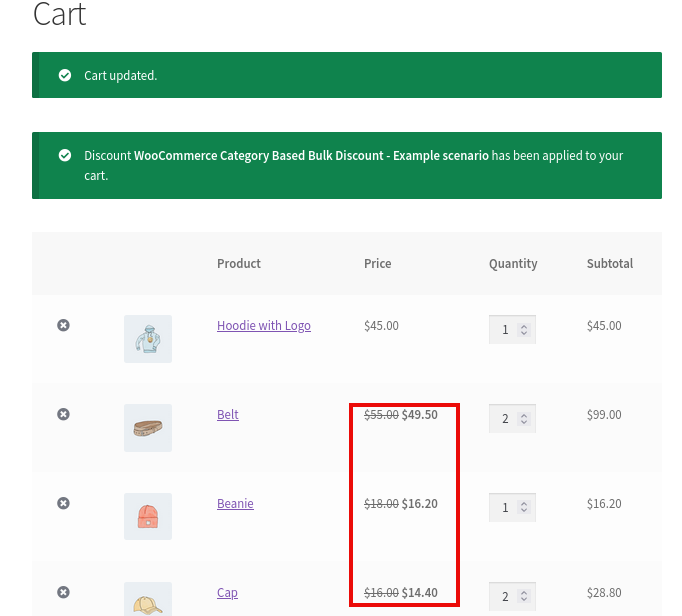Follow the Belt product link

coord(228,415)
